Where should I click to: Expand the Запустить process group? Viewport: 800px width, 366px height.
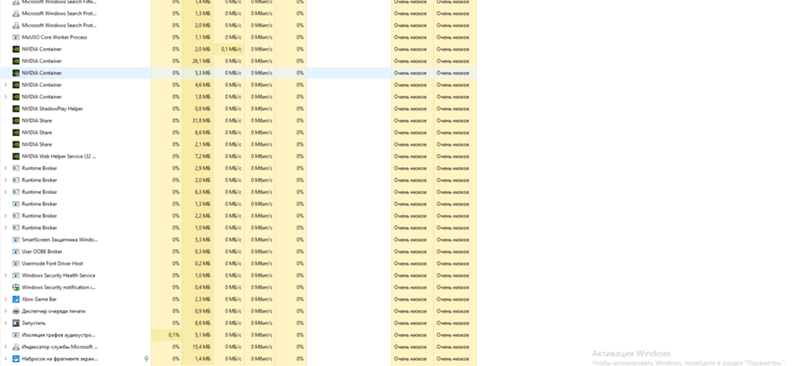[6, 323]
